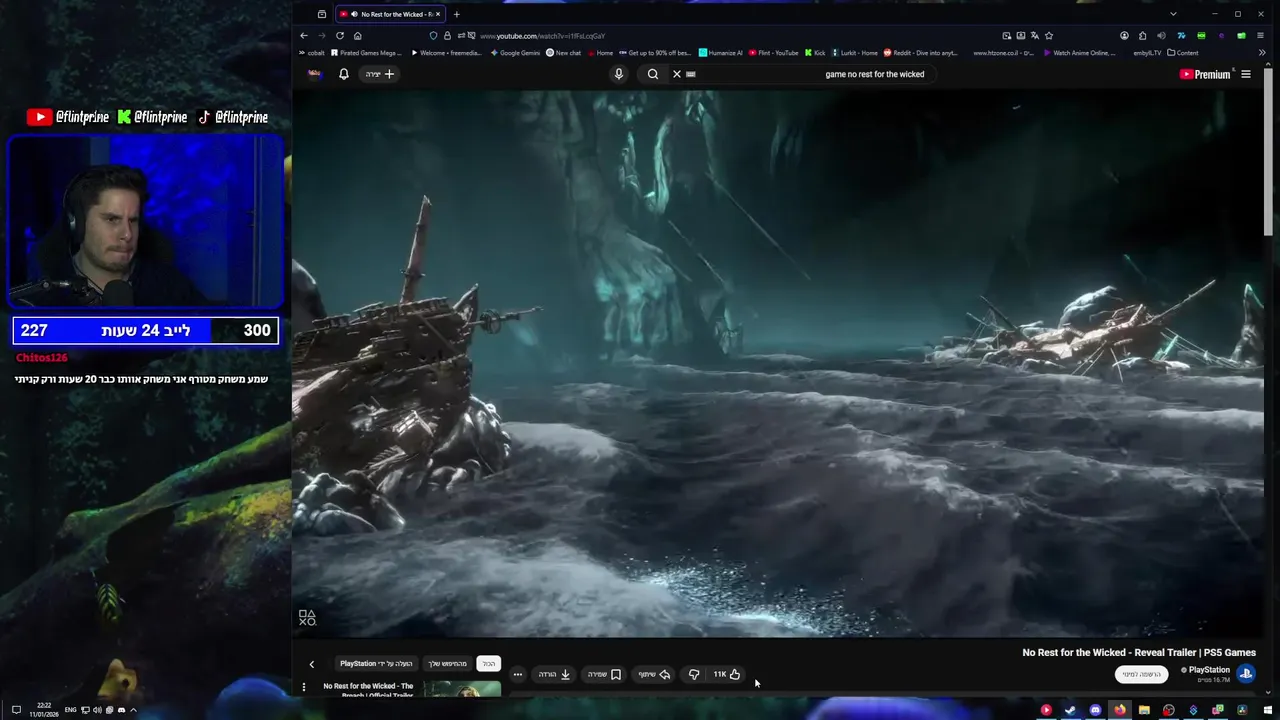This screenshot has width=1280, height=720.
Task: Reload the page with refresh icon
Action: pyautogui.click(x=340, y=36)
